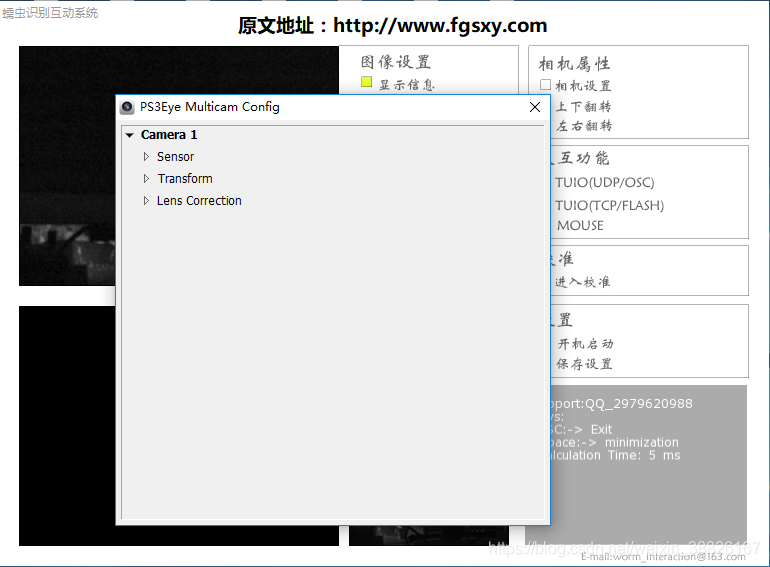Image resolution: width=770 pixels, height=567 pixels.
Task: Click the Calculation Time status text
Action: (616, 456)
